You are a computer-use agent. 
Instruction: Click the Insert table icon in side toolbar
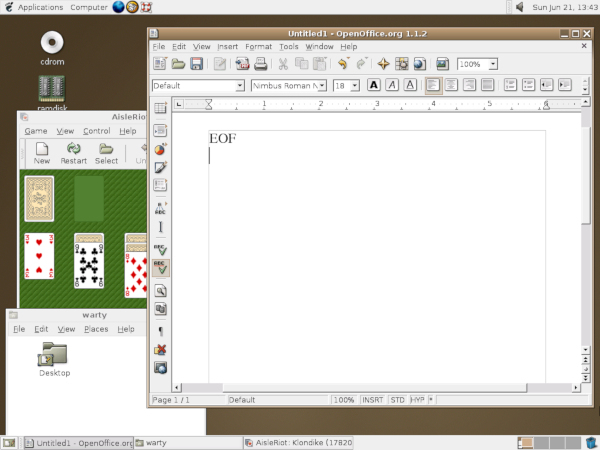pyautogui.click(x=160, y=108)
